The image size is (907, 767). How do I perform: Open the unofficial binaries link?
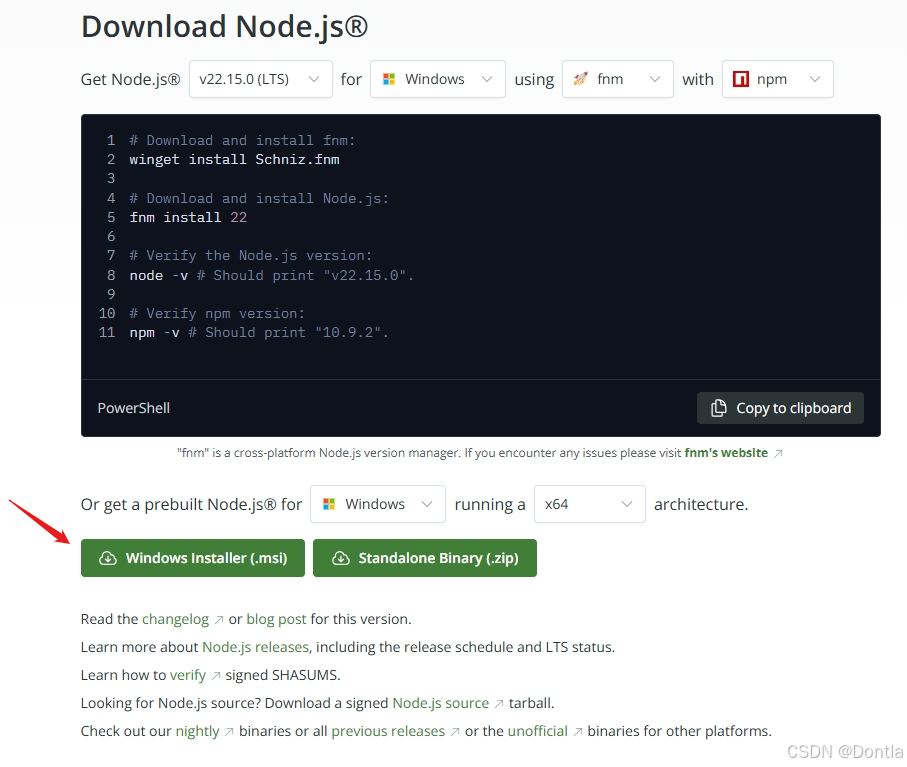tap(538, 732)
